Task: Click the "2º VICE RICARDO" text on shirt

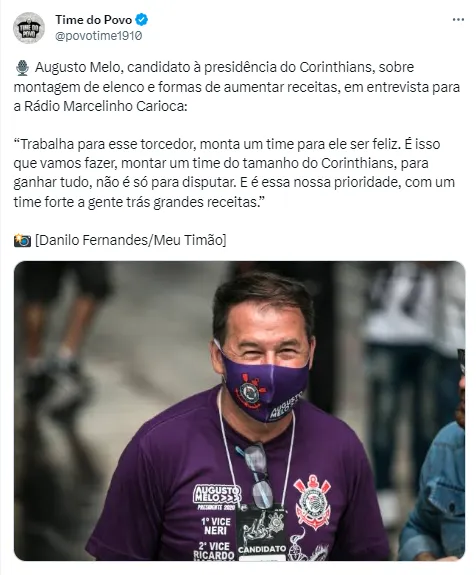Action: pyautogui.click(x=214, y=550)
